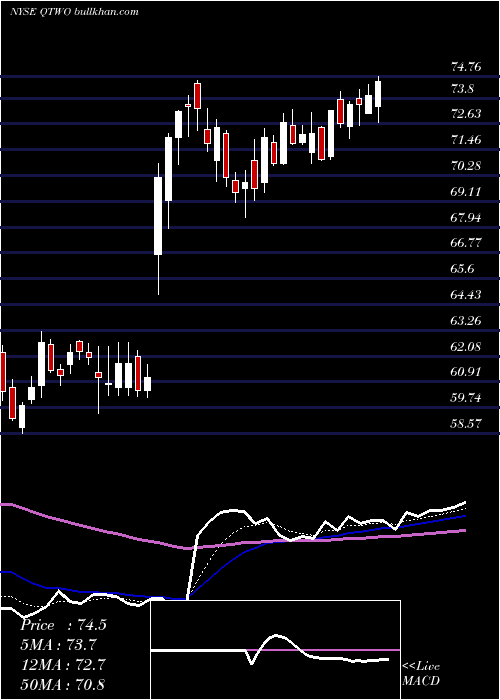
Task: Click the 65.6 price axis label
Action: [462, 269]
